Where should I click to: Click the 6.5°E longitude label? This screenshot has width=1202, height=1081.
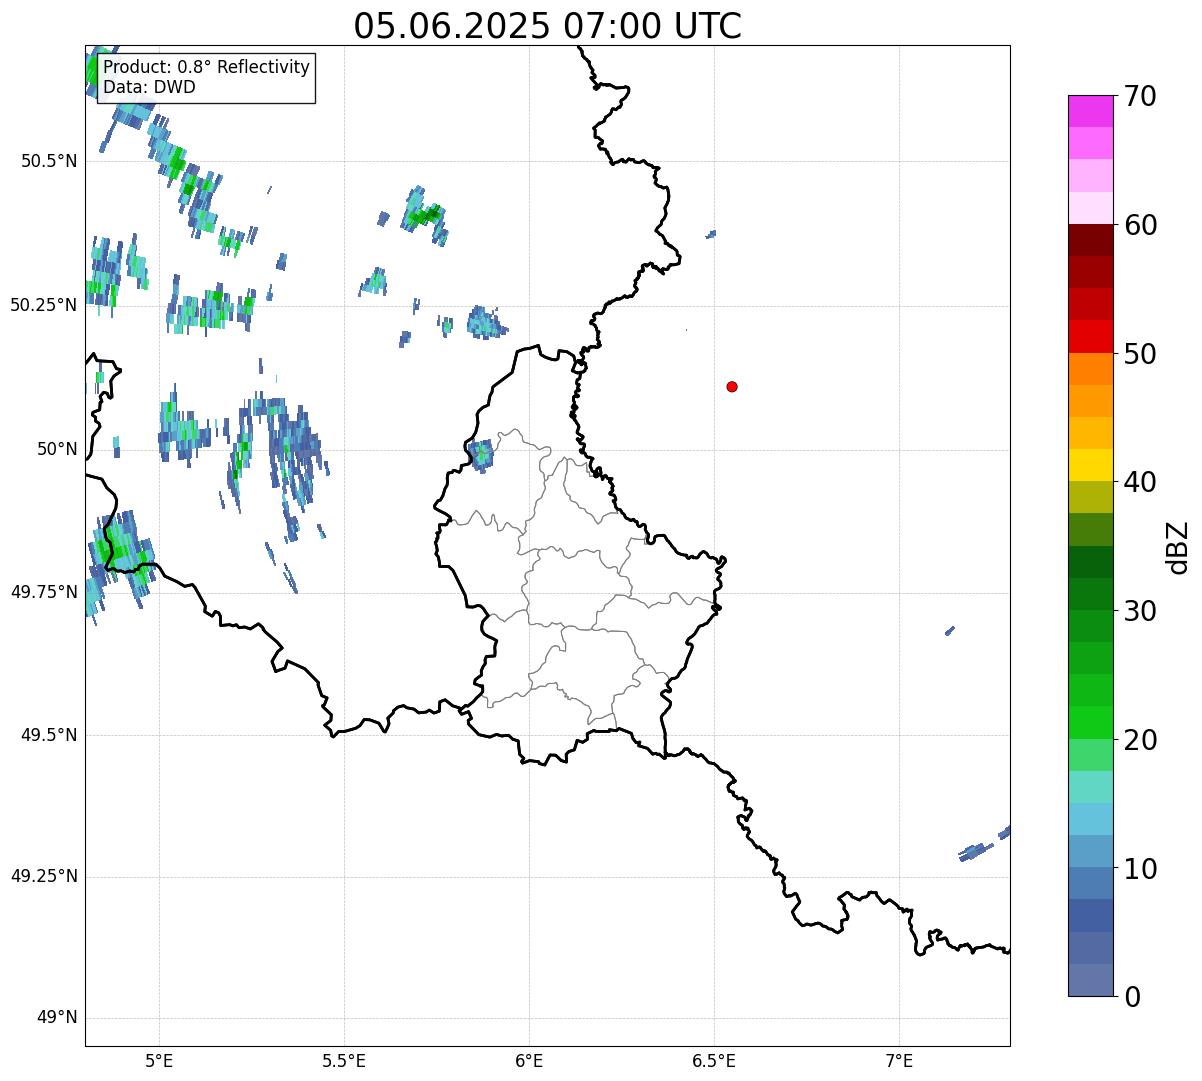[714, 1061]
